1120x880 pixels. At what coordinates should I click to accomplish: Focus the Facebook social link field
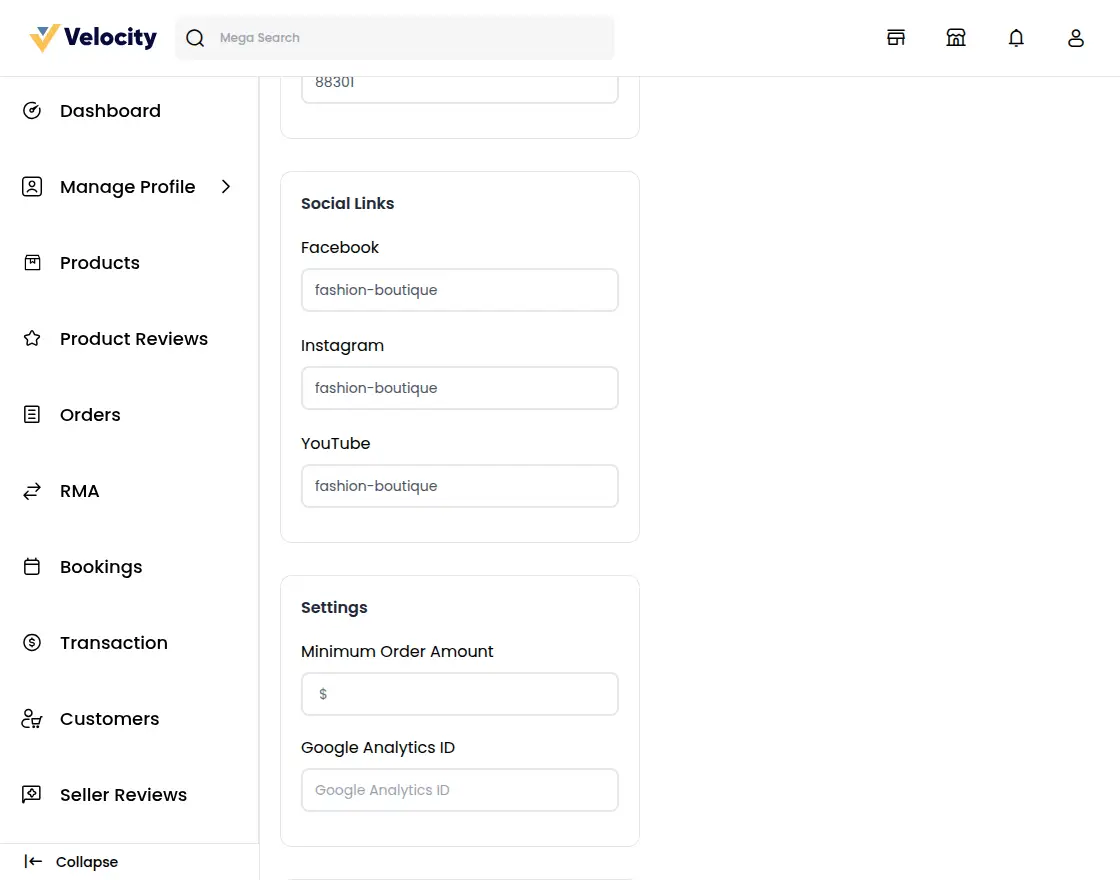pos(459,289)
